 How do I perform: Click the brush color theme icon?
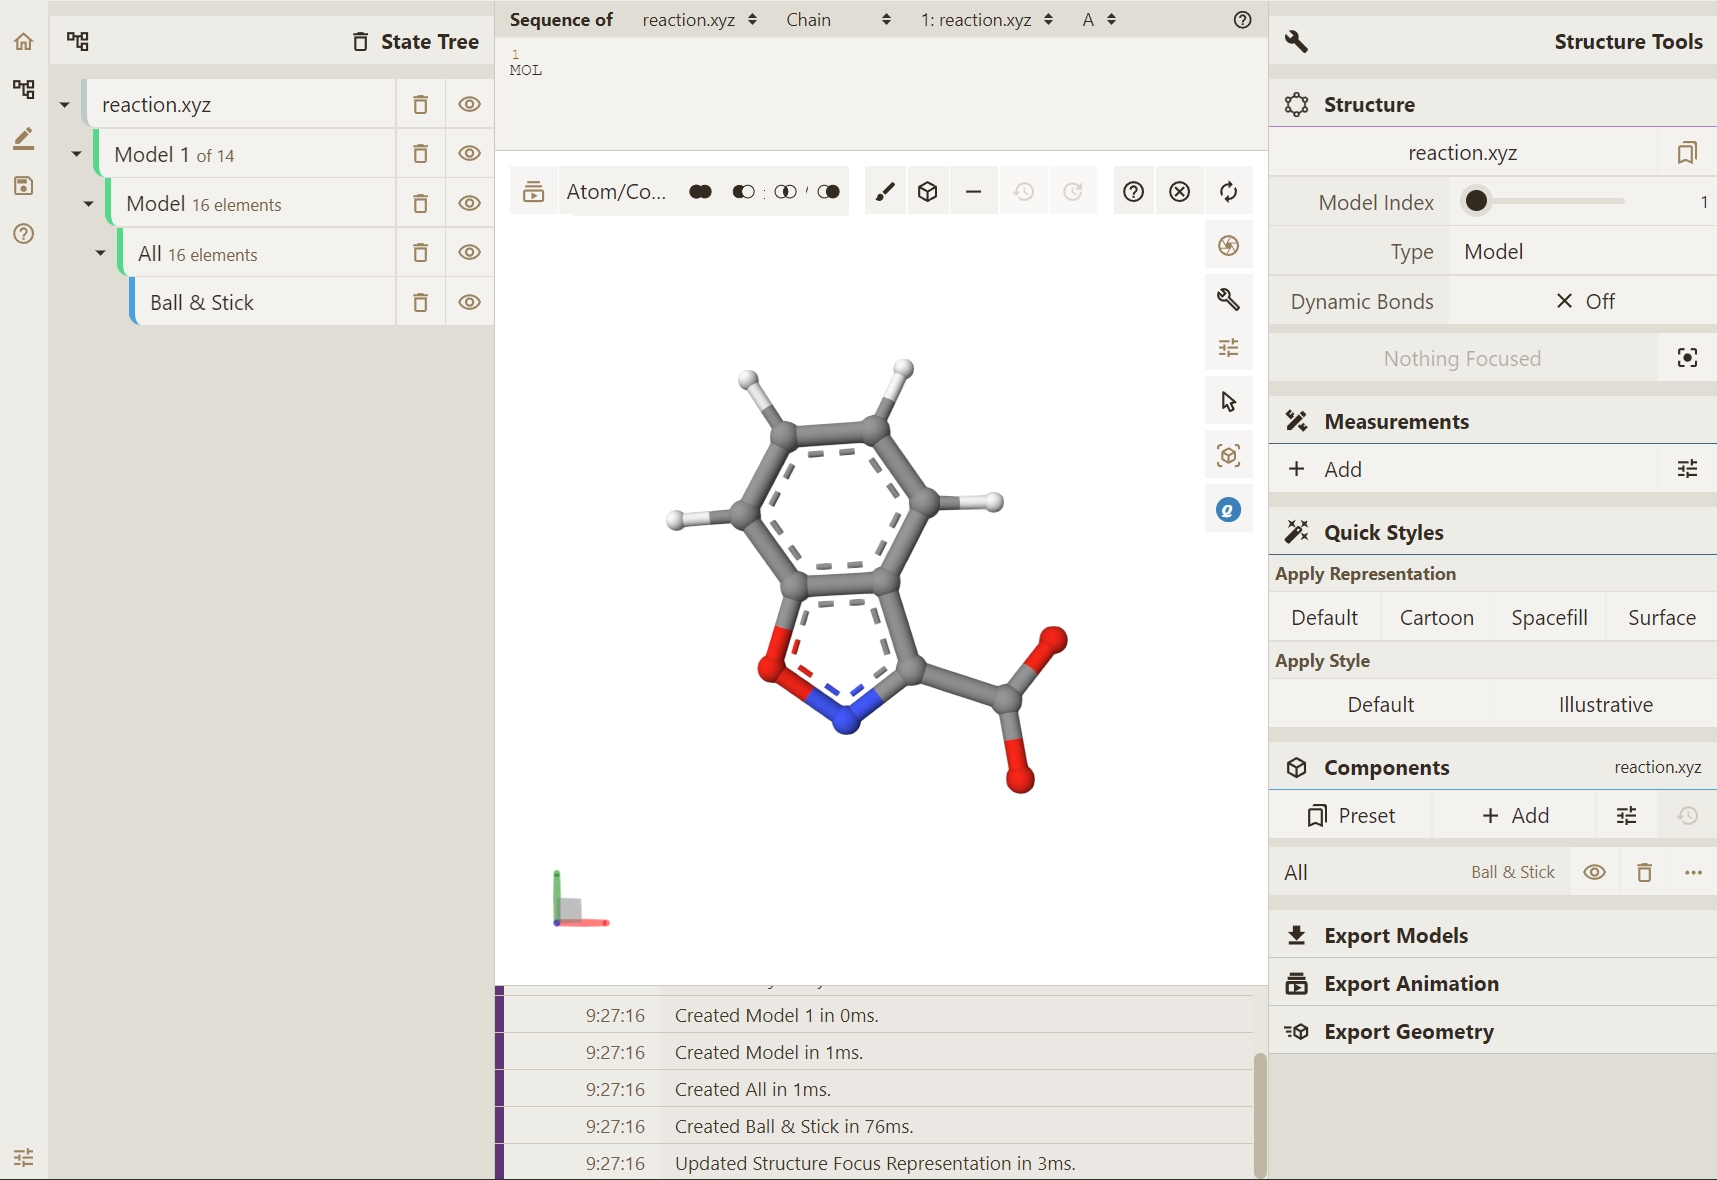[x=885, y=192]
